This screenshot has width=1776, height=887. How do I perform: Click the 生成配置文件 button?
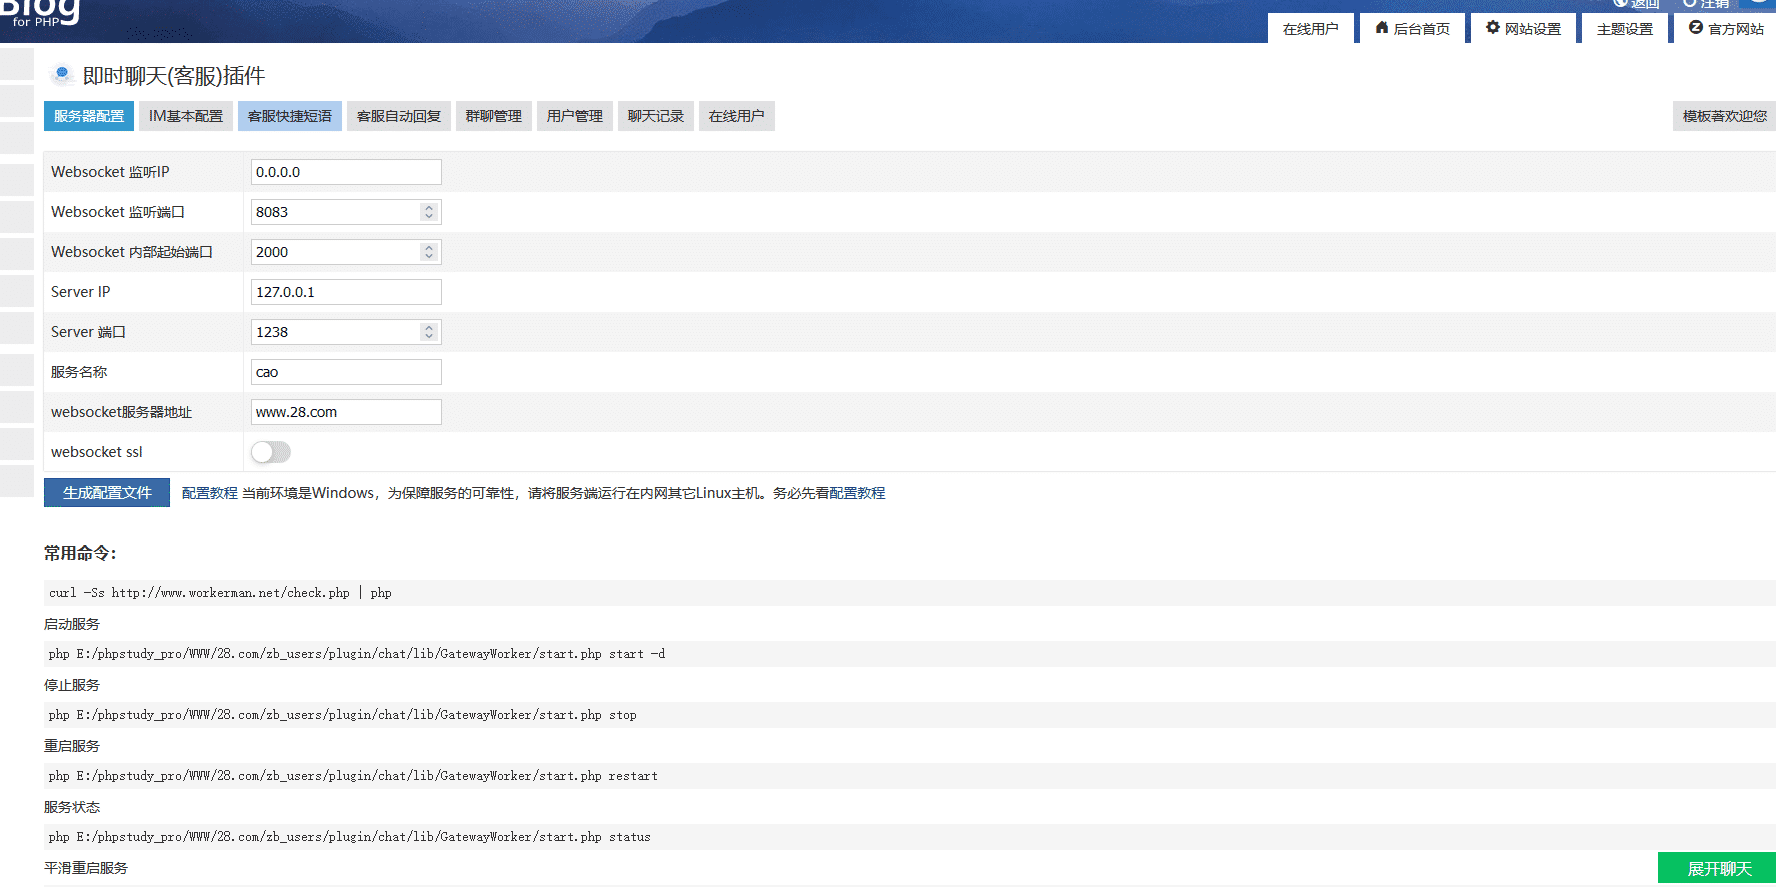(x=107, y=493)
